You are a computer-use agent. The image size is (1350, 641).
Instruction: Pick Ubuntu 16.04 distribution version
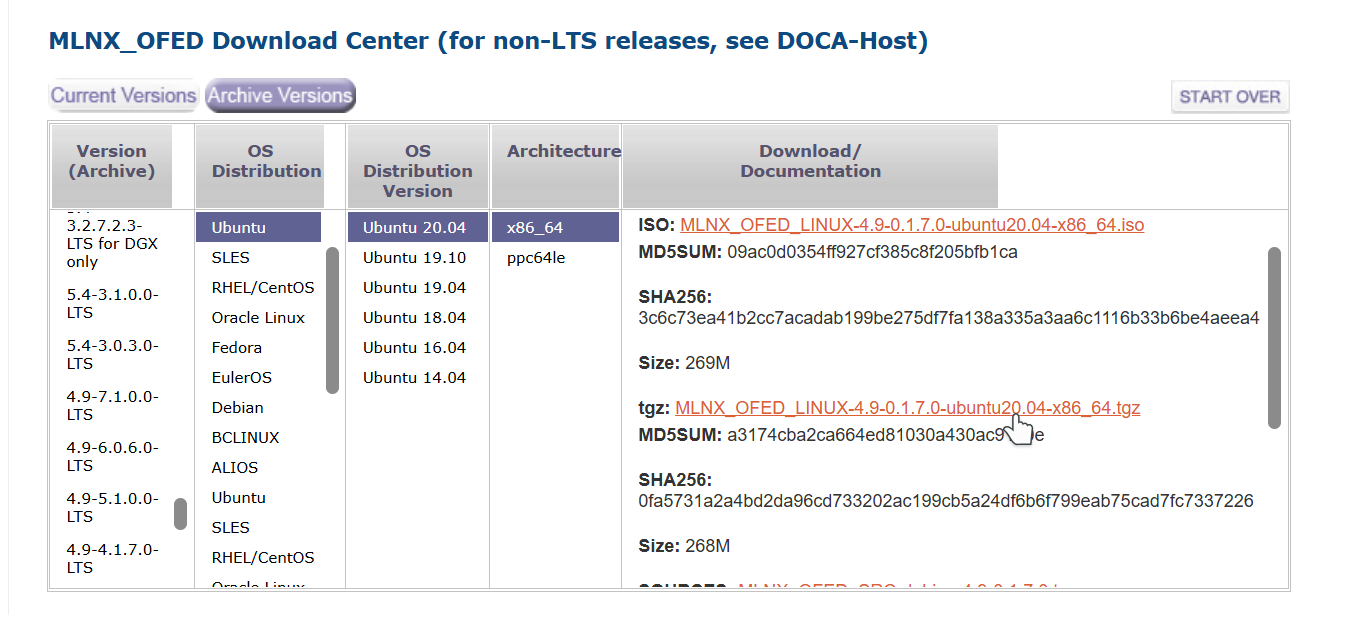pos(414,348)
